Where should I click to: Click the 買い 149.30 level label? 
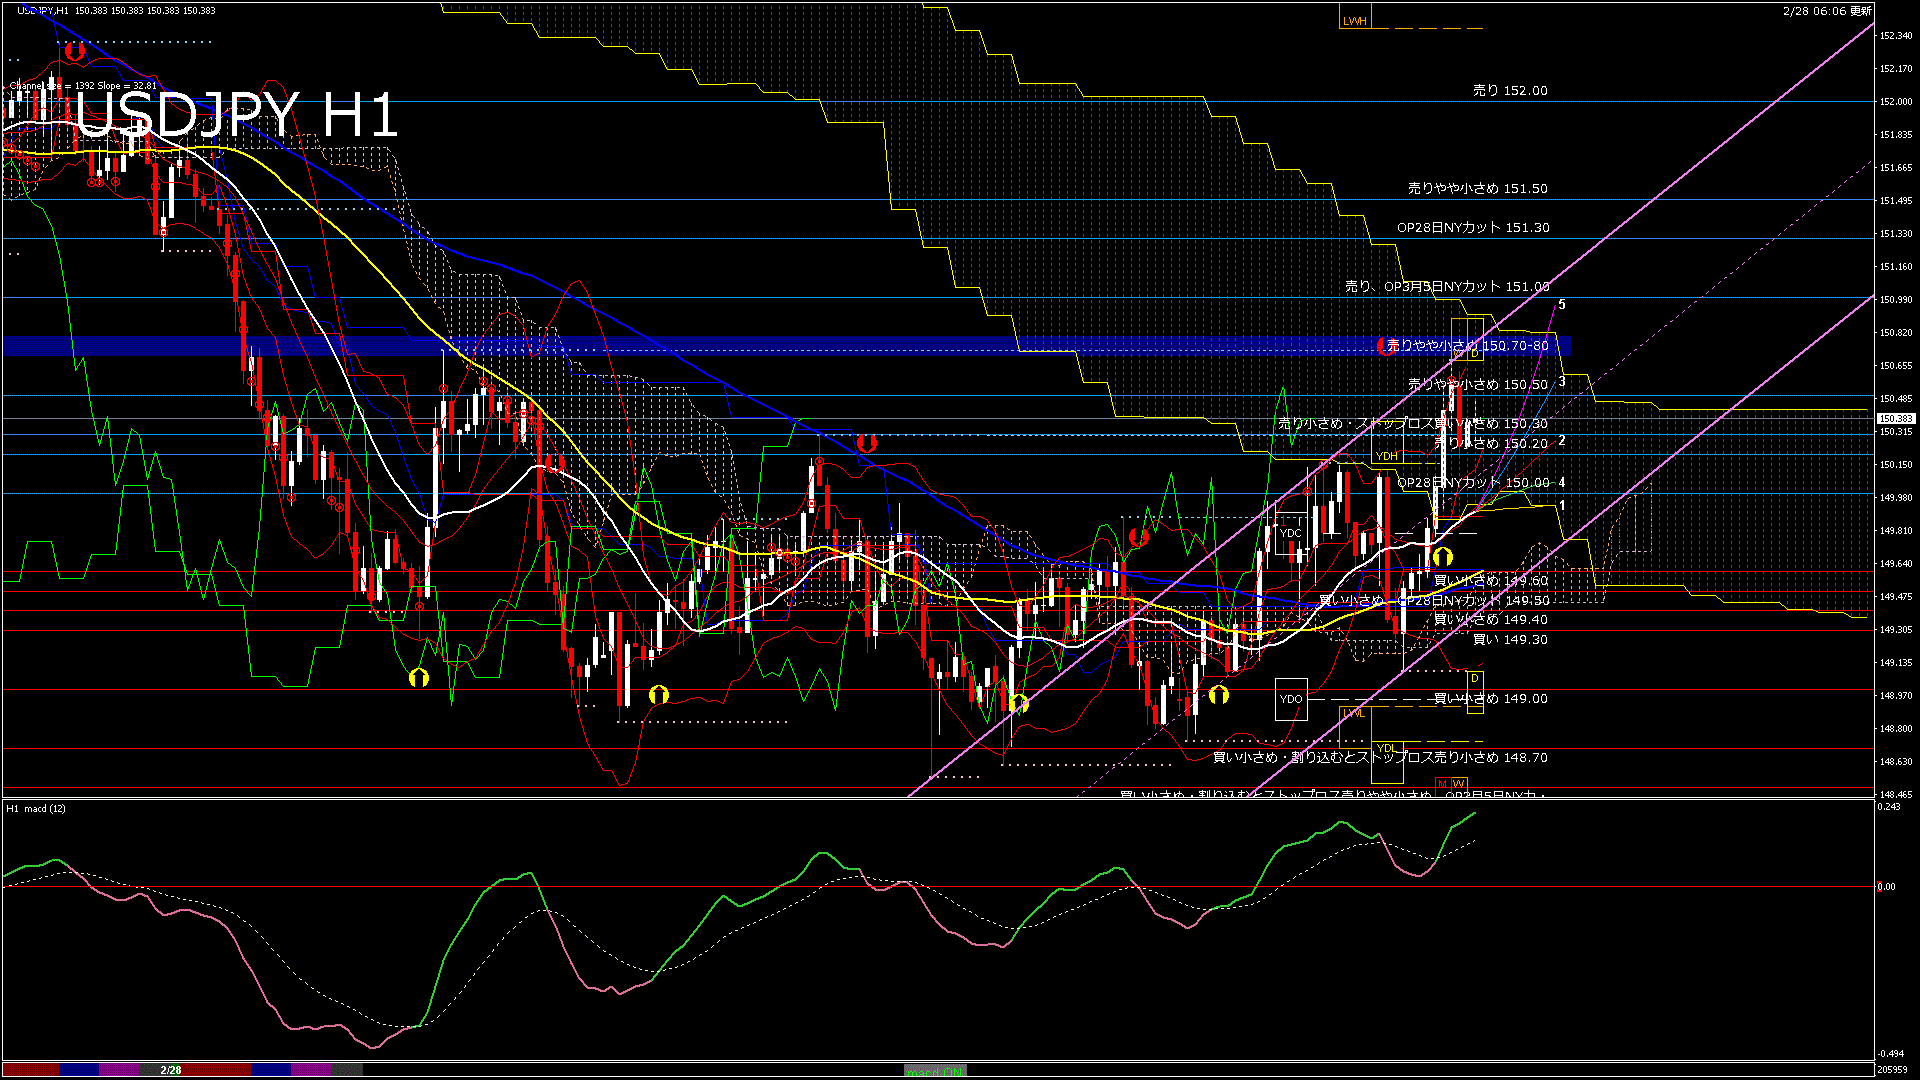[x=1509, y=640]
